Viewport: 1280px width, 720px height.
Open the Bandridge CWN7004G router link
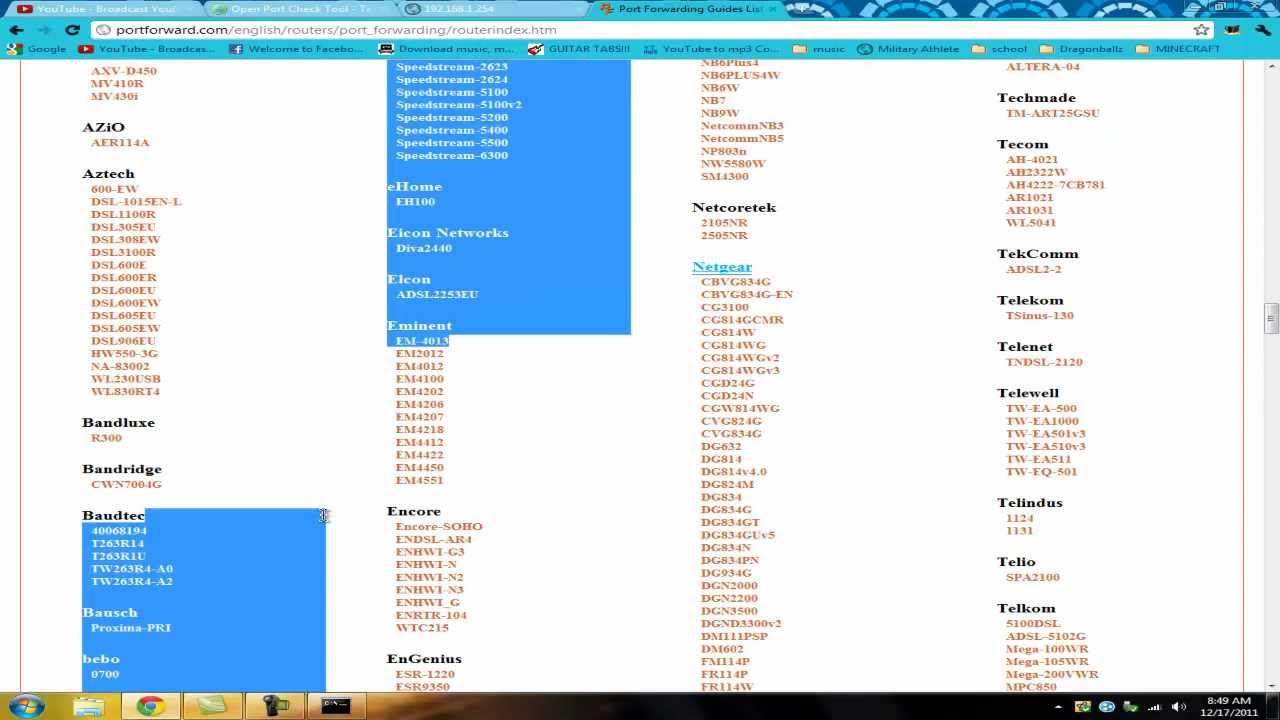[126, 484]
